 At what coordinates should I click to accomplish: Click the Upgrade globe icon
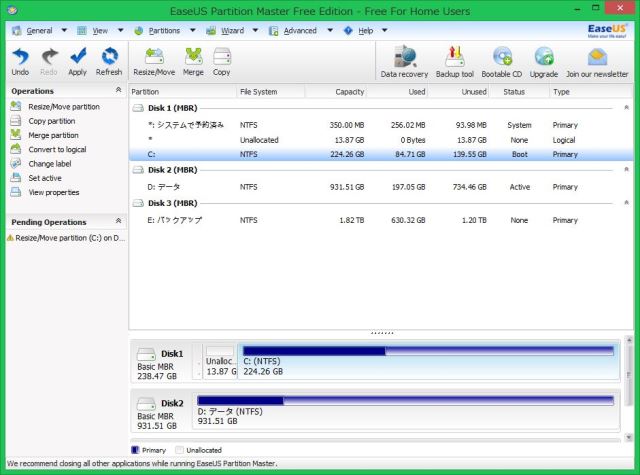544,56
